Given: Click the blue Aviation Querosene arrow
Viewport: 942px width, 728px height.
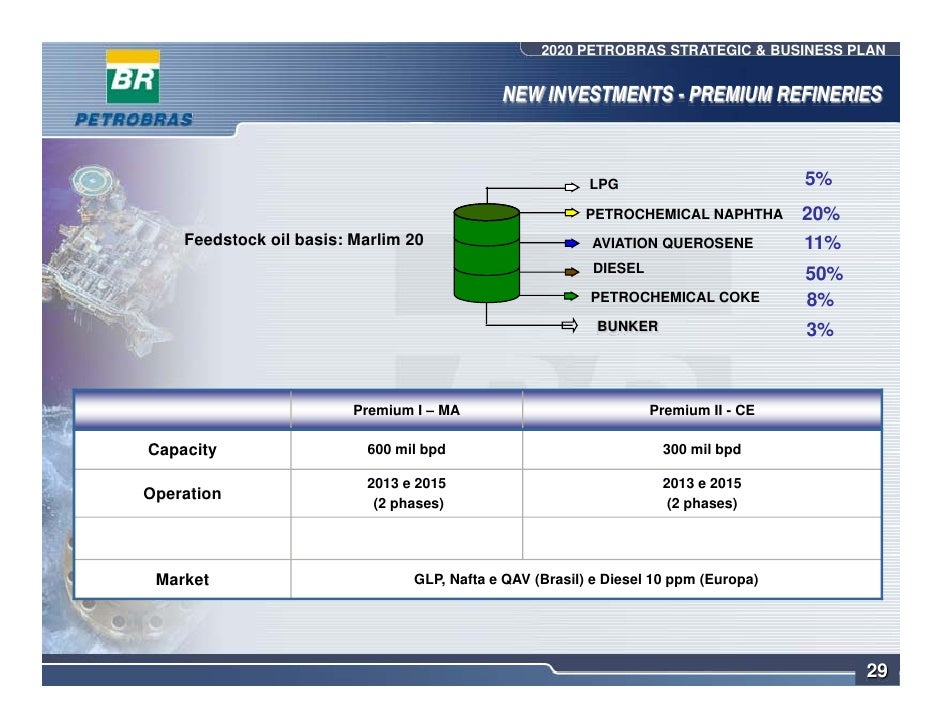Looking at the screenshot, I should (x=571, y=243).
